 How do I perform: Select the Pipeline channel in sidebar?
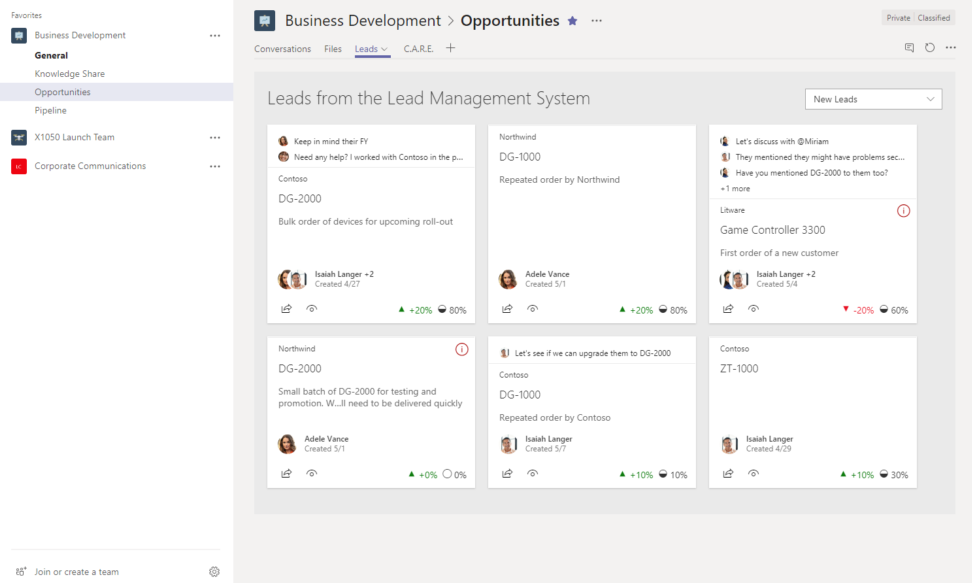pyautogui.click(x=51, y=110)
